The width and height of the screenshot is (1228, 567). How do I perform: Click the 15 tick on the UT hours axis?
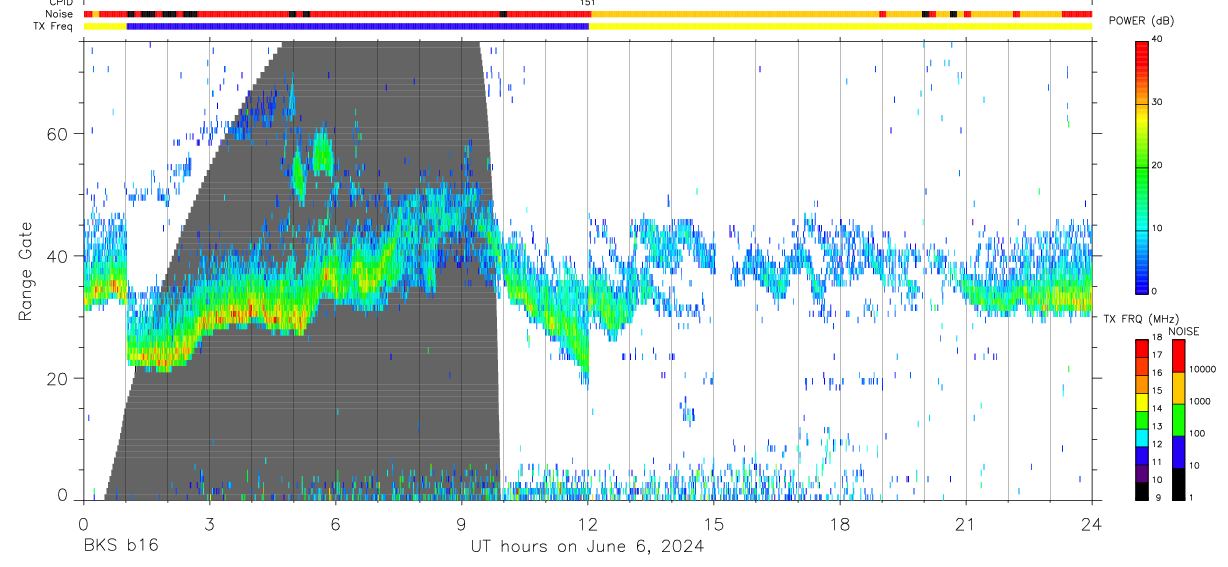714,523
